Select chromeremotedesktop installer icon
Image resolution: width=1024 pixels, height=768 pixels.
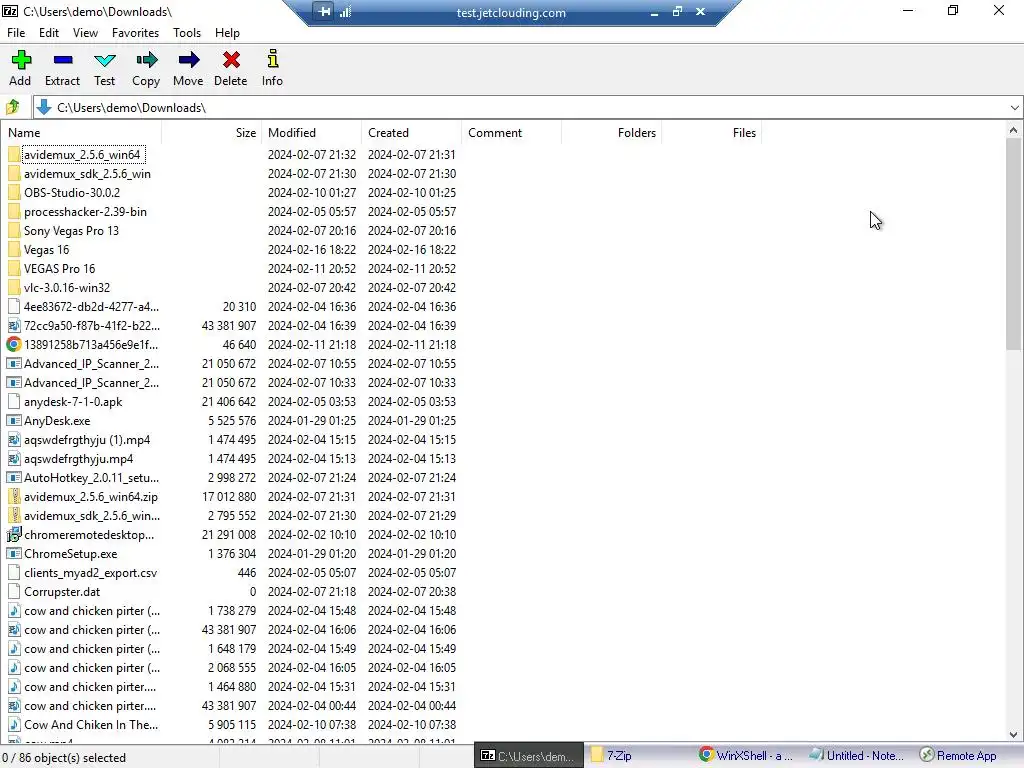14,534
